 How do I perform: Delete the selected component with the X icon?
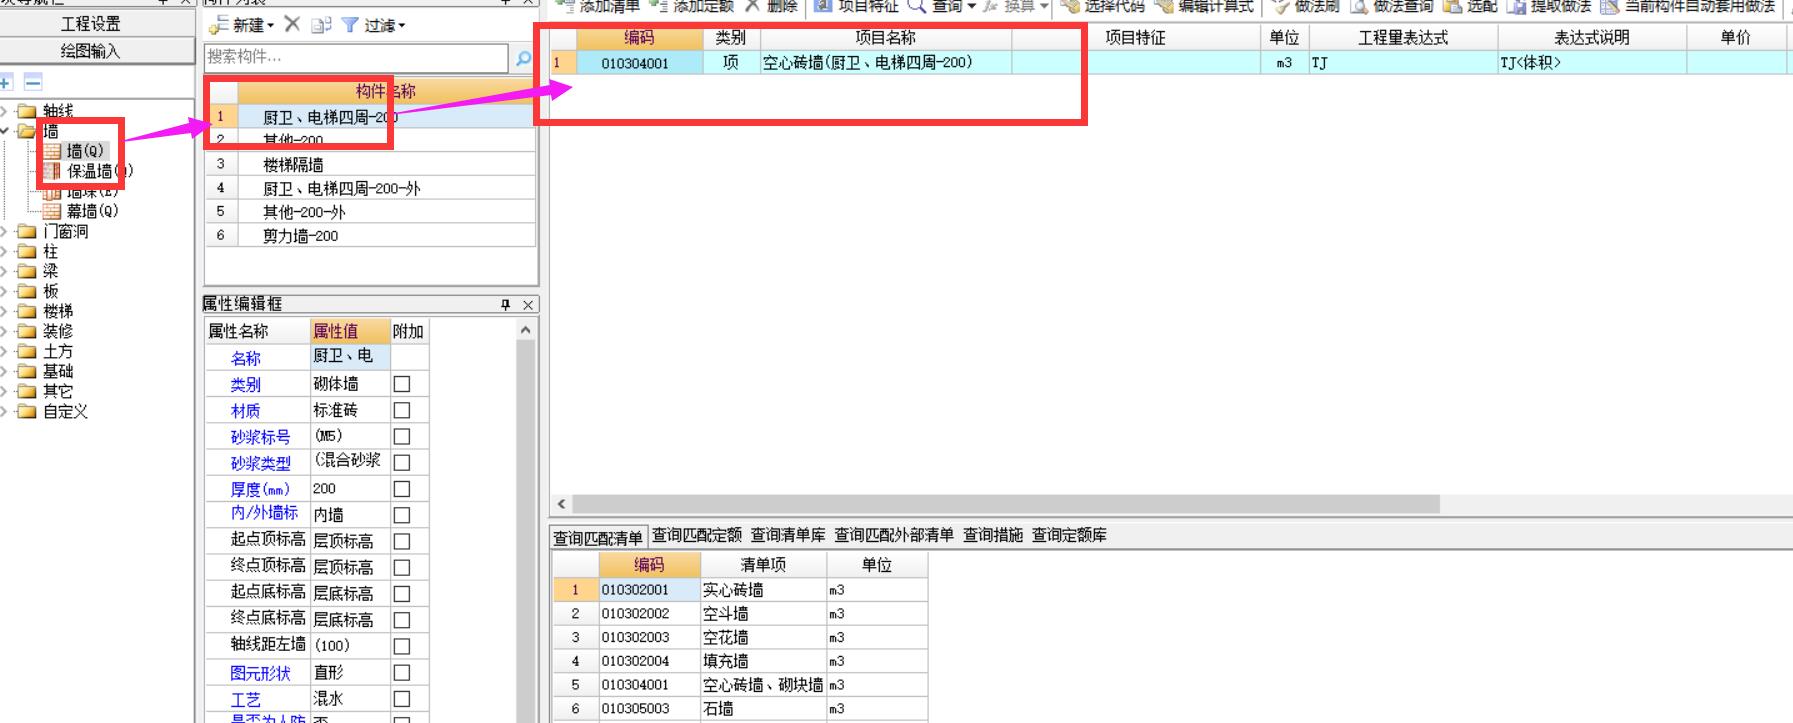pos(292,24)
